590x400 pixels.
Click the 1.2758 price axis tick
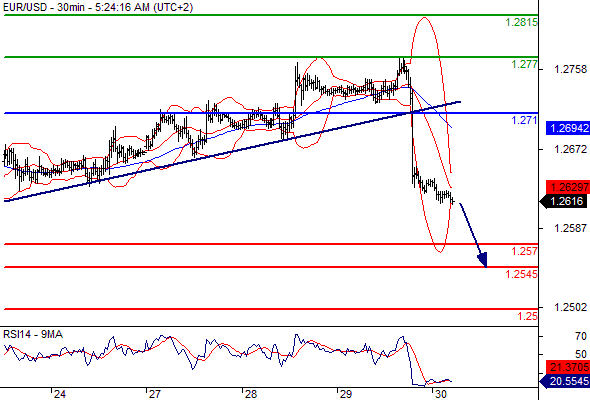coord(570,69)
